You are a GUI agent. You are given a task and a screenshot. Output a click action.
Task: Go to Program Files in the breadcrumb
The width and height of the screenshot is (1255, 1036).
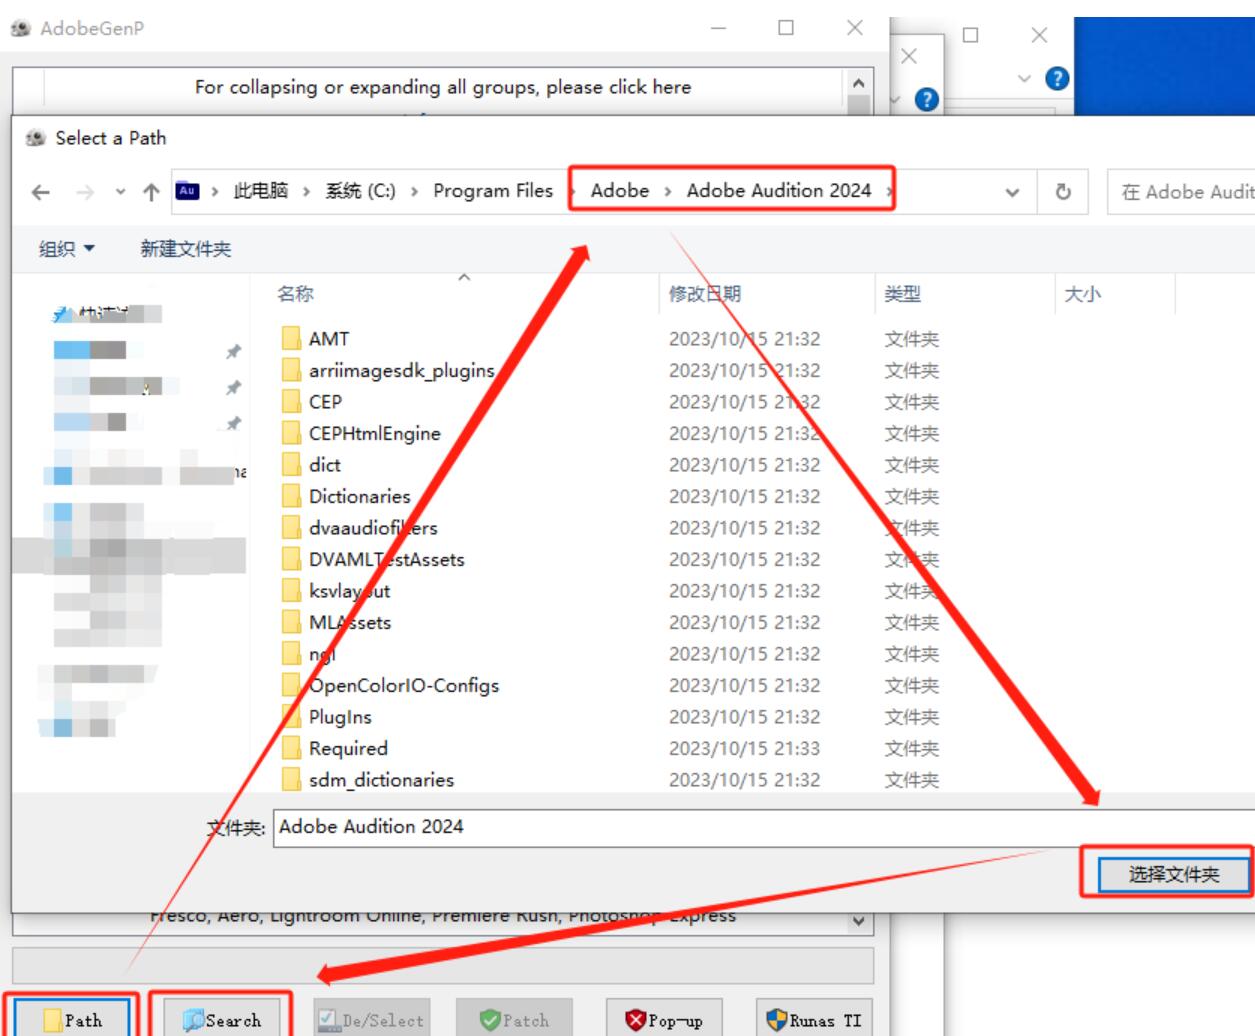pyautogui.click(x=493, y=191)
